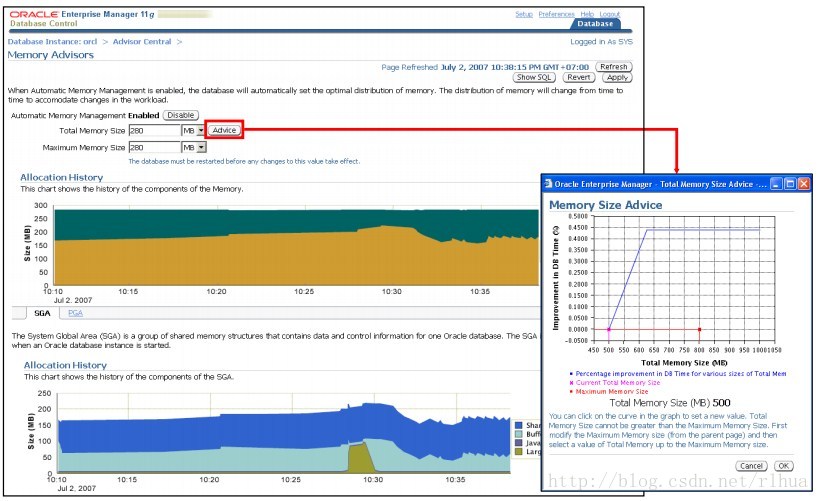Open the Help link
Viewport: 819px width, 501px height.
tap(587, 14)
